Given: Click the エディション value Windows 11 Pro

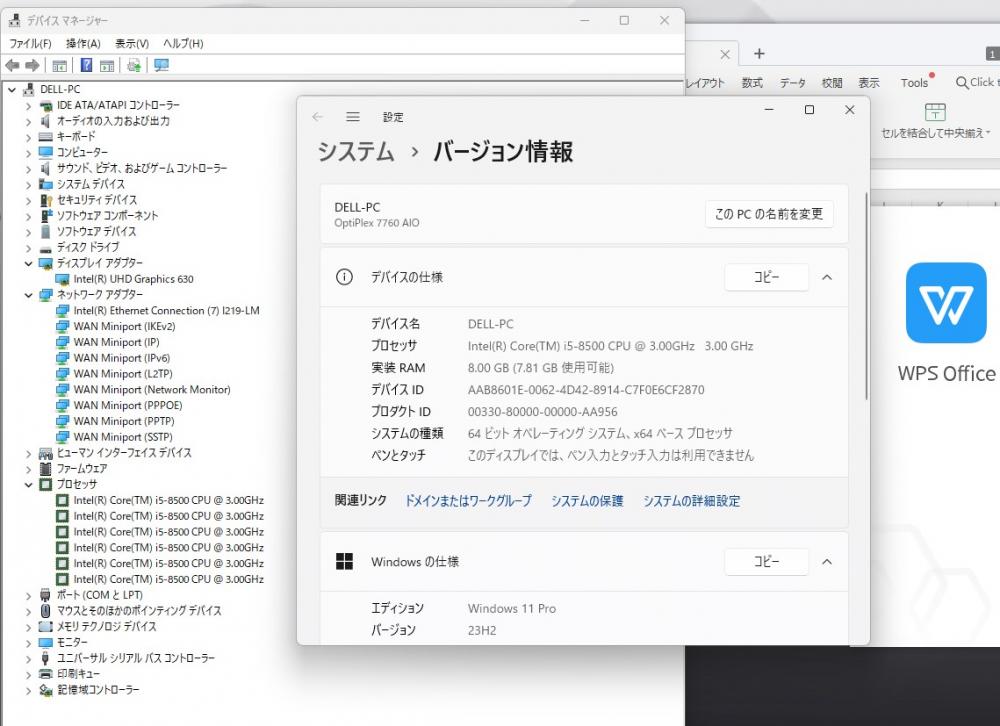Looking at the screenshot, I should pyautogui.click(x=511, y=609).
